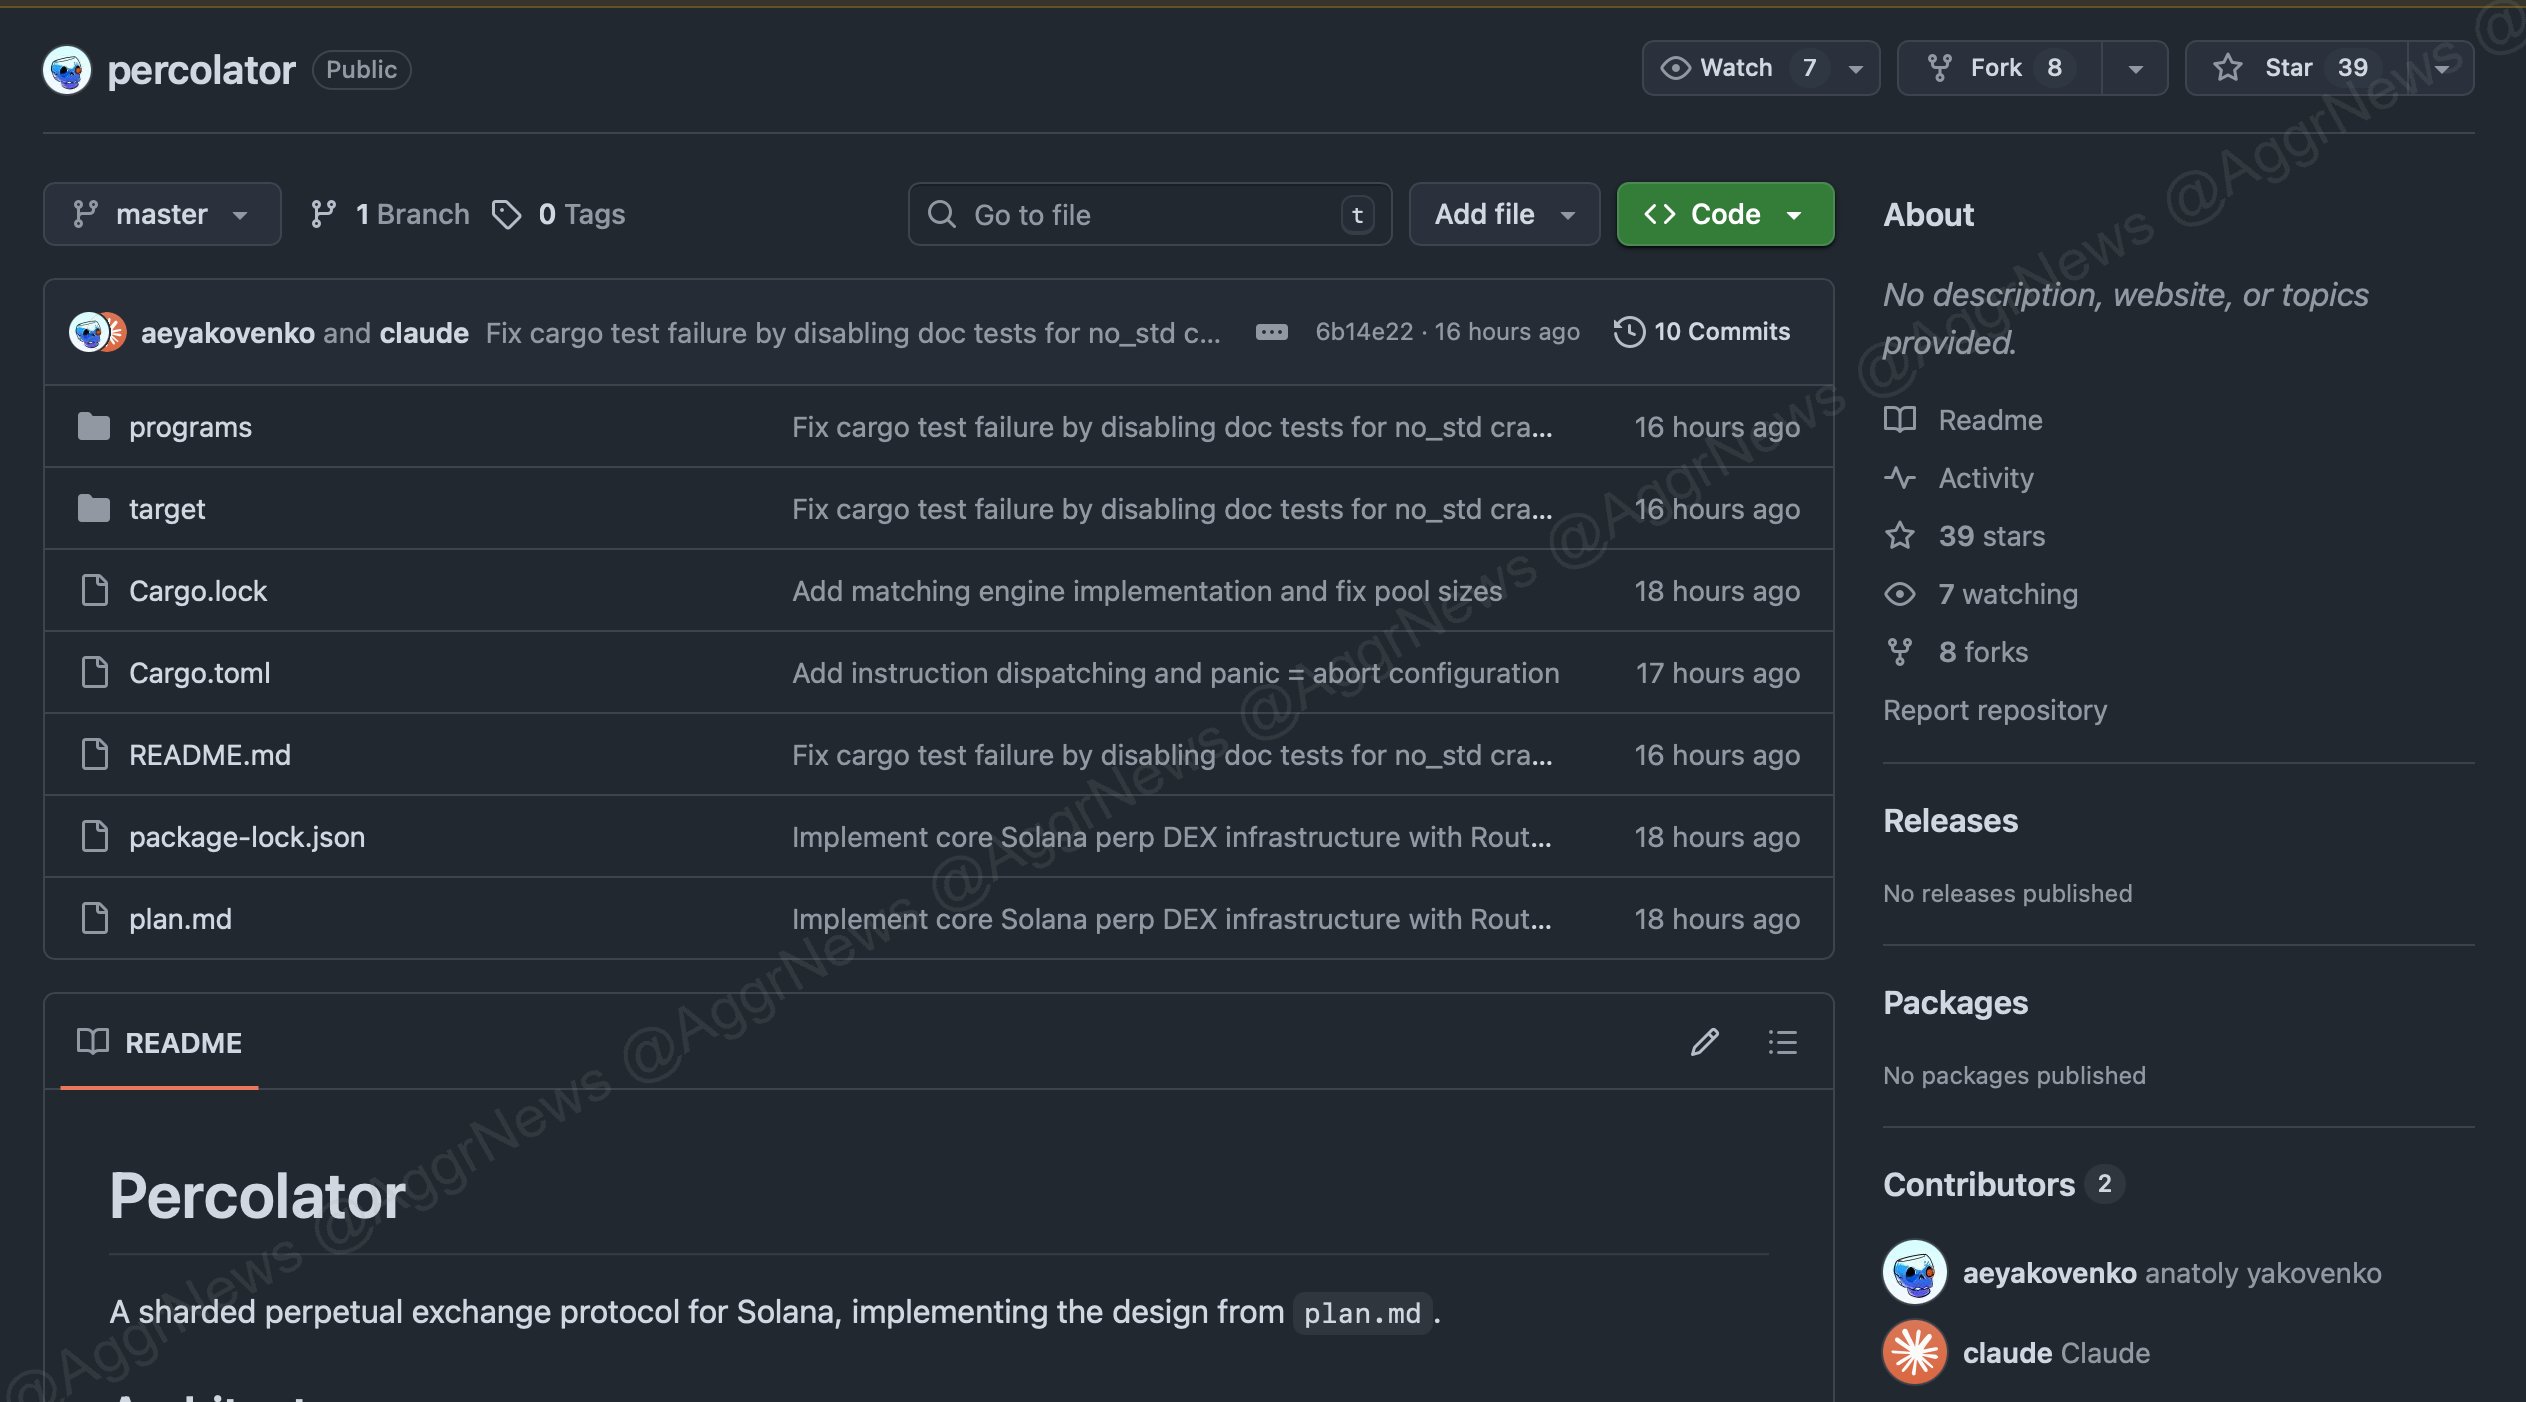Click claude contributor avatar
This screenshot has width=2526, height=1402.
(1914, 1352)
